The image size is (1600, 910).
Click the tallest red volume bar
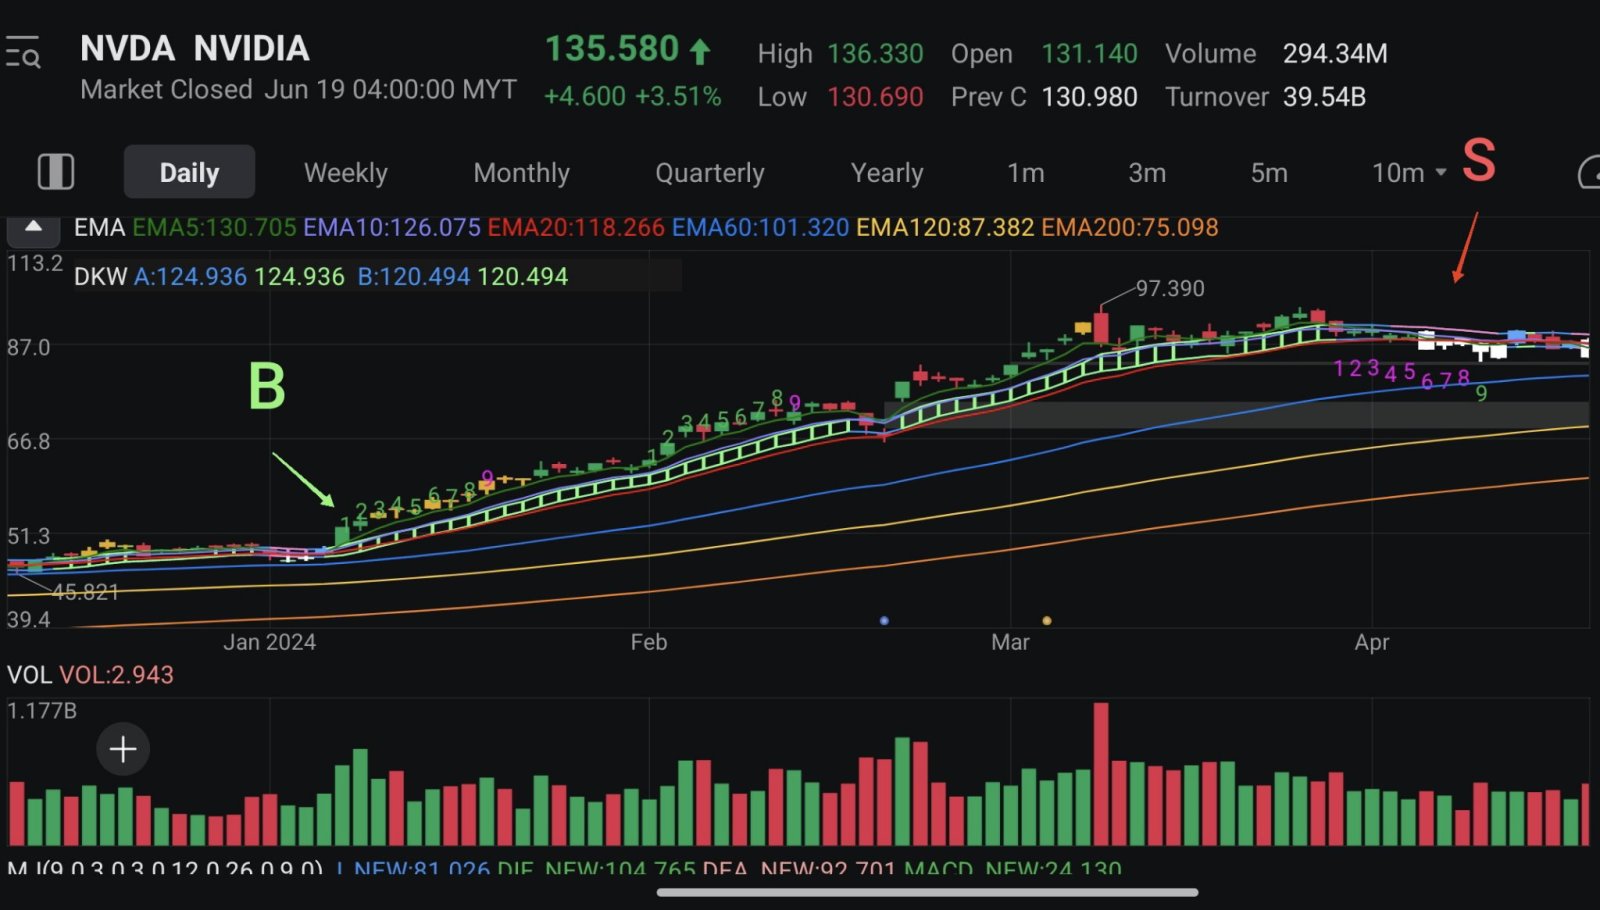pyautogui.click(x=1101, y=774)
